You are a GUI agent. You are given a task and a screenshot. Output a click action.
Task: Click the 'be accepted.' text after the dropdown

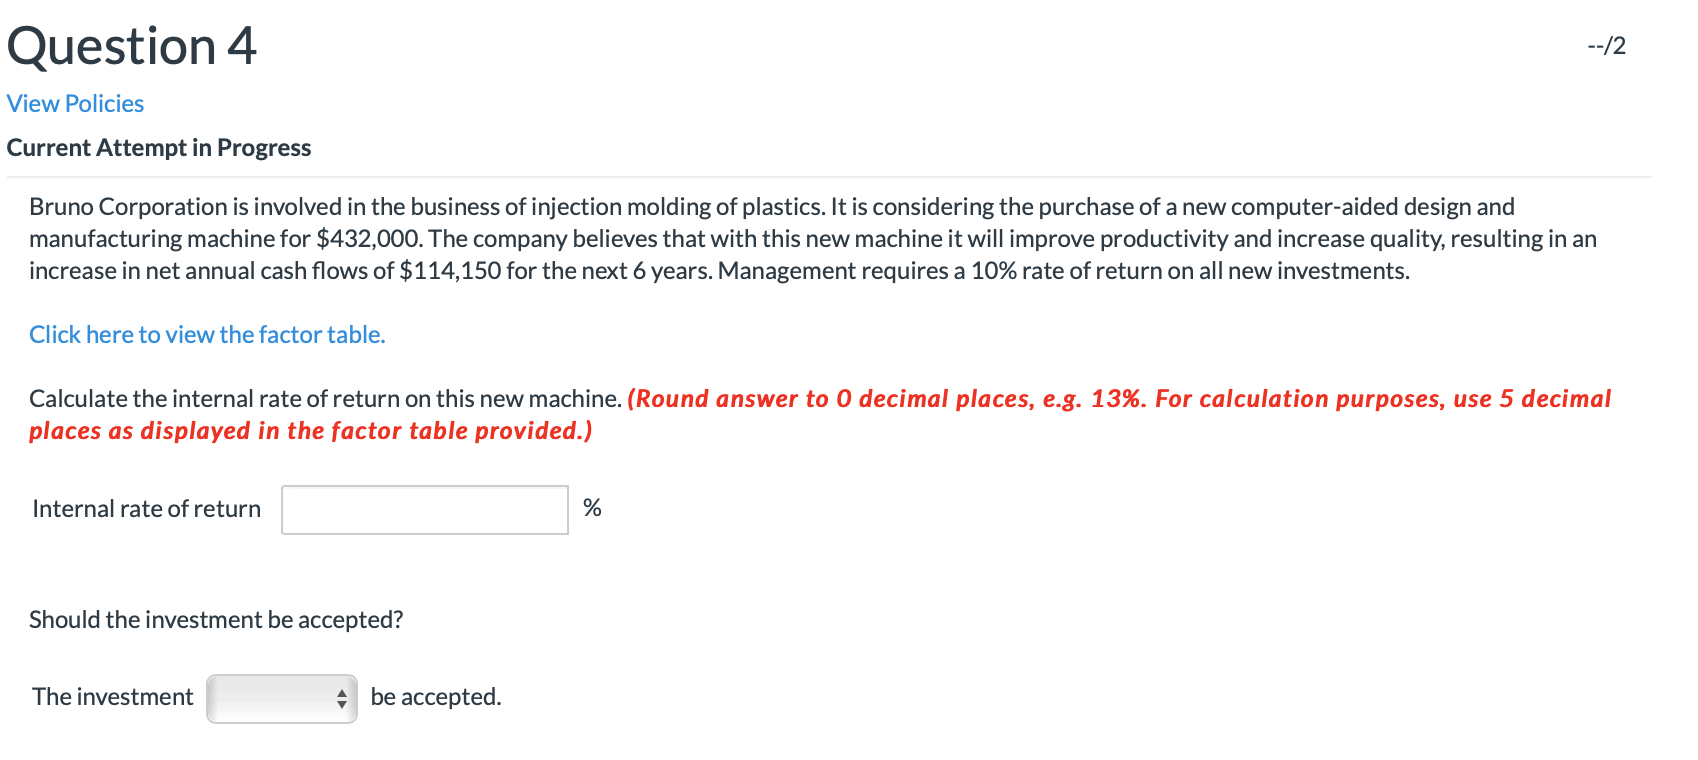point(436,697)
